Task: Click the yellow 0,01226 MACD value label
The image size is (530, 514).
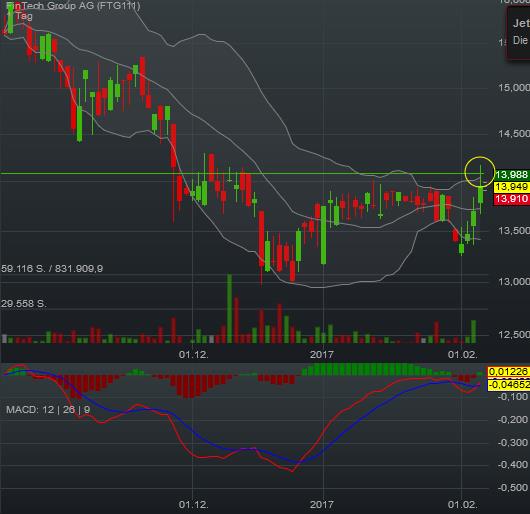Action: [x=508, y=372]
